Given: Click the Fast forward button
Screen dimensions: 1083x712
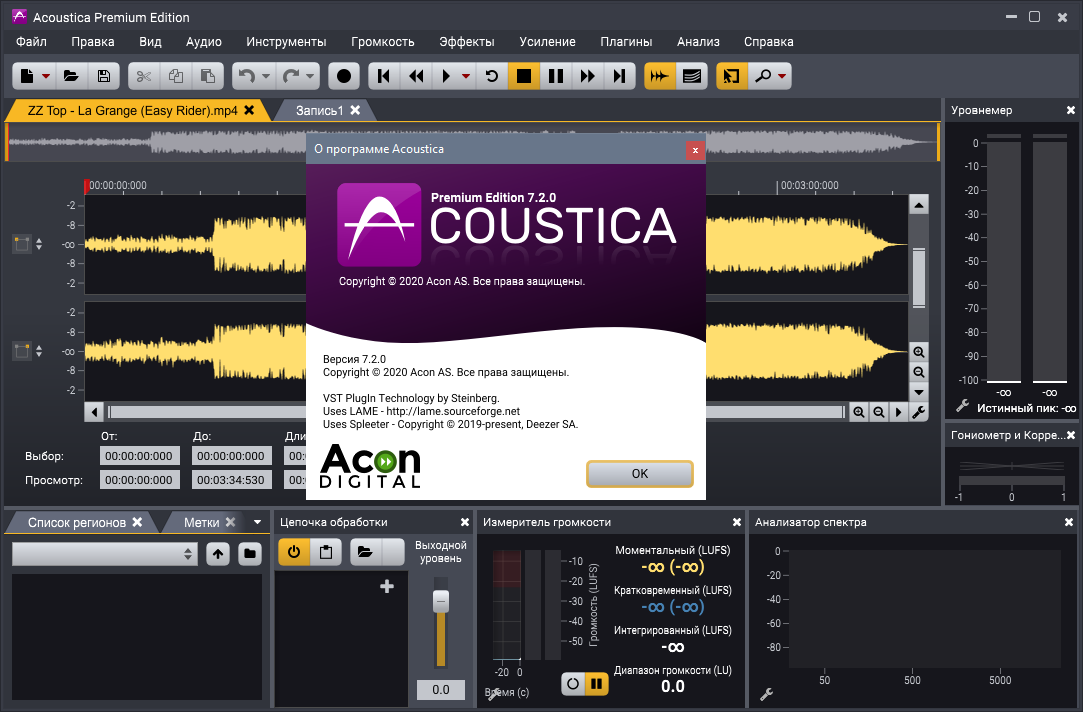Looking at the screenshot, I should [588, 76].
